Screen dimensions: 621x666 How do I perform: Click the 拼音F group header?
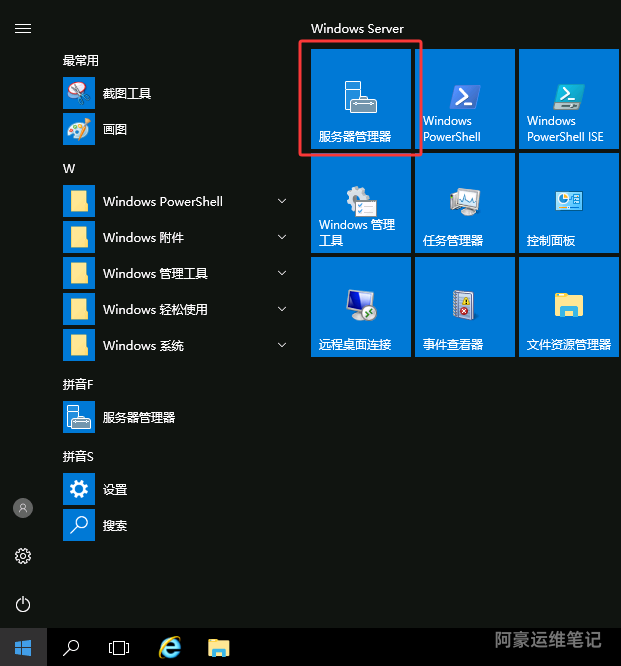(x=78, y=384)
